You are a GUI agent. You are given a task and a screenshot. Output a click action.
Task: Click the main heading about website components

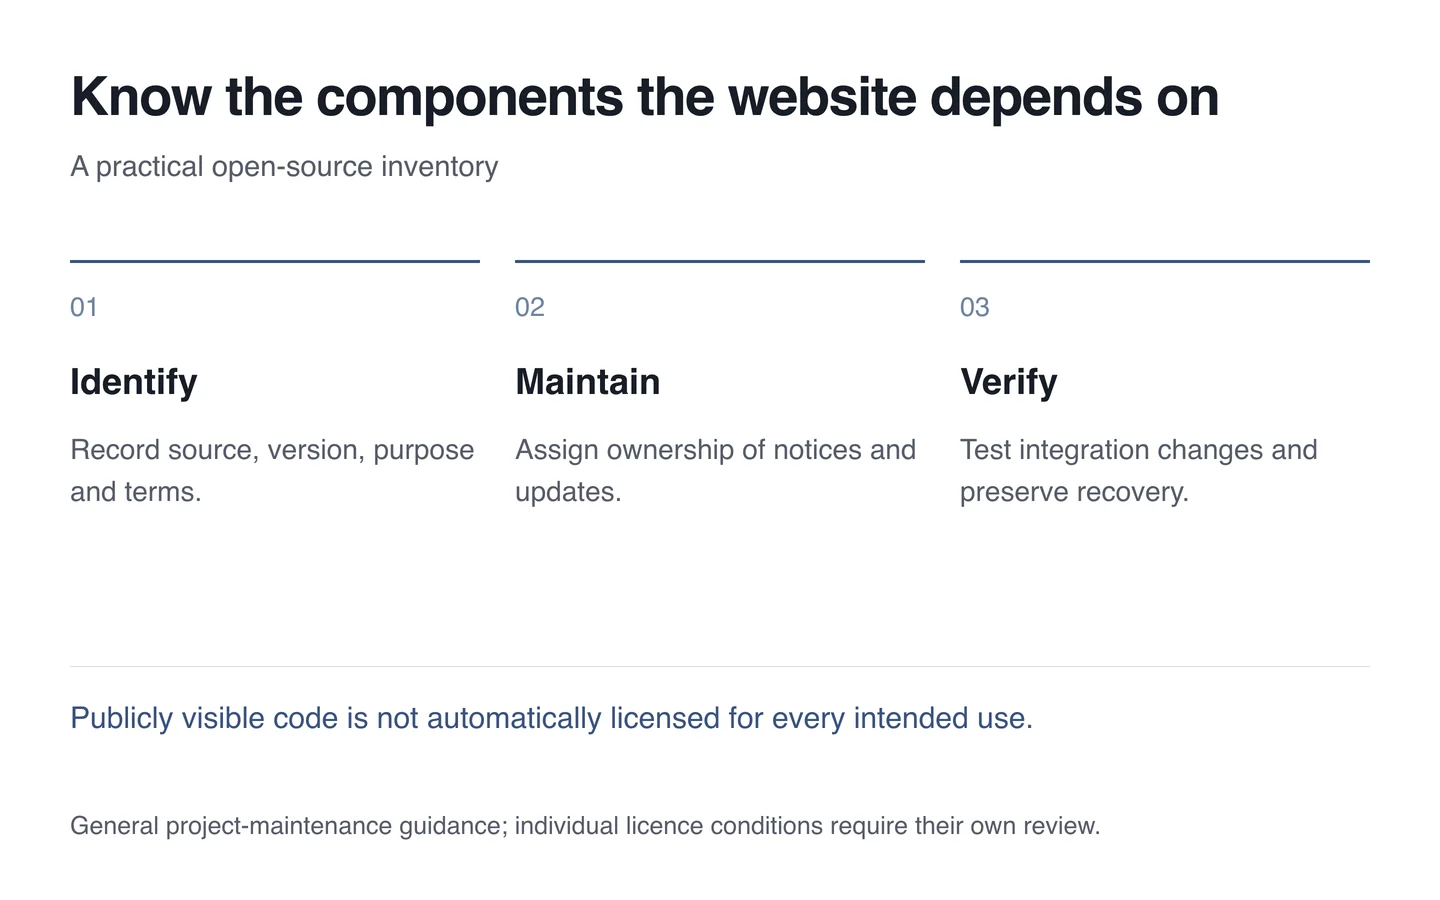coord(645,97)
